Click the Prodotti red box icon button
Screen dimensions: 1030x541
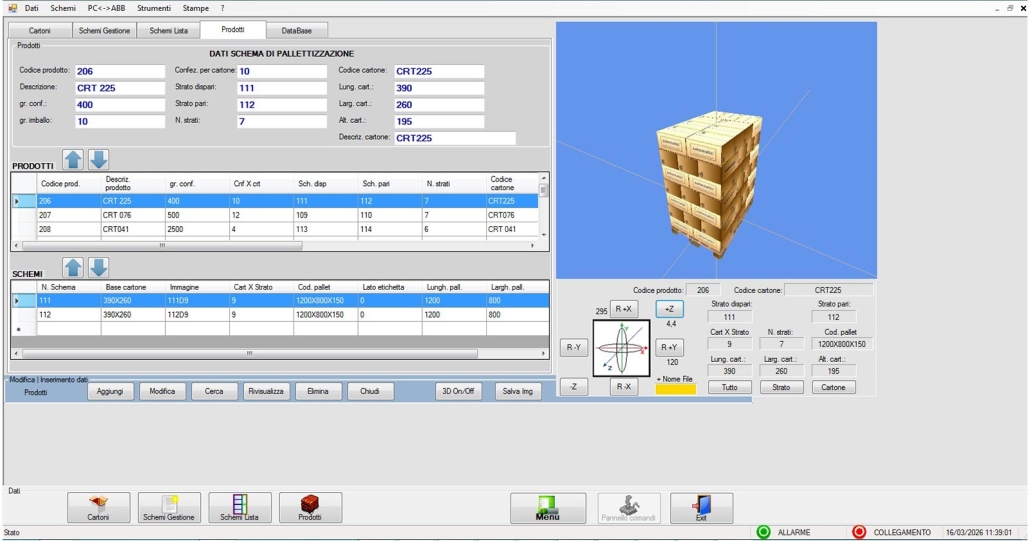[x=310, y=507]
